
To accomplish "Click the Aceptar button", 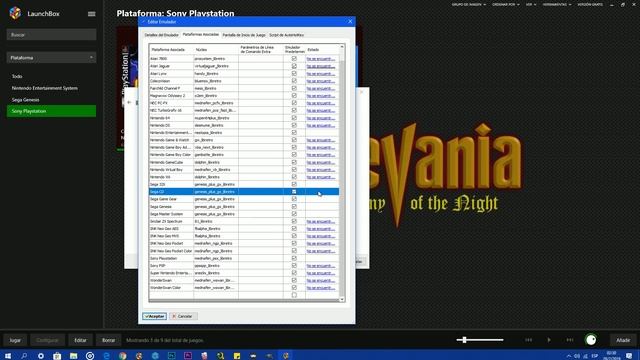I will point(154,316).
